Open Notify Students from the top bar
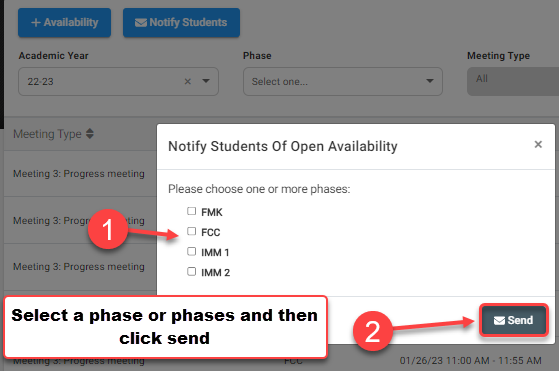The height and width of the screenshot is (371, 559). pyautogui.click(x=181, y=22)
